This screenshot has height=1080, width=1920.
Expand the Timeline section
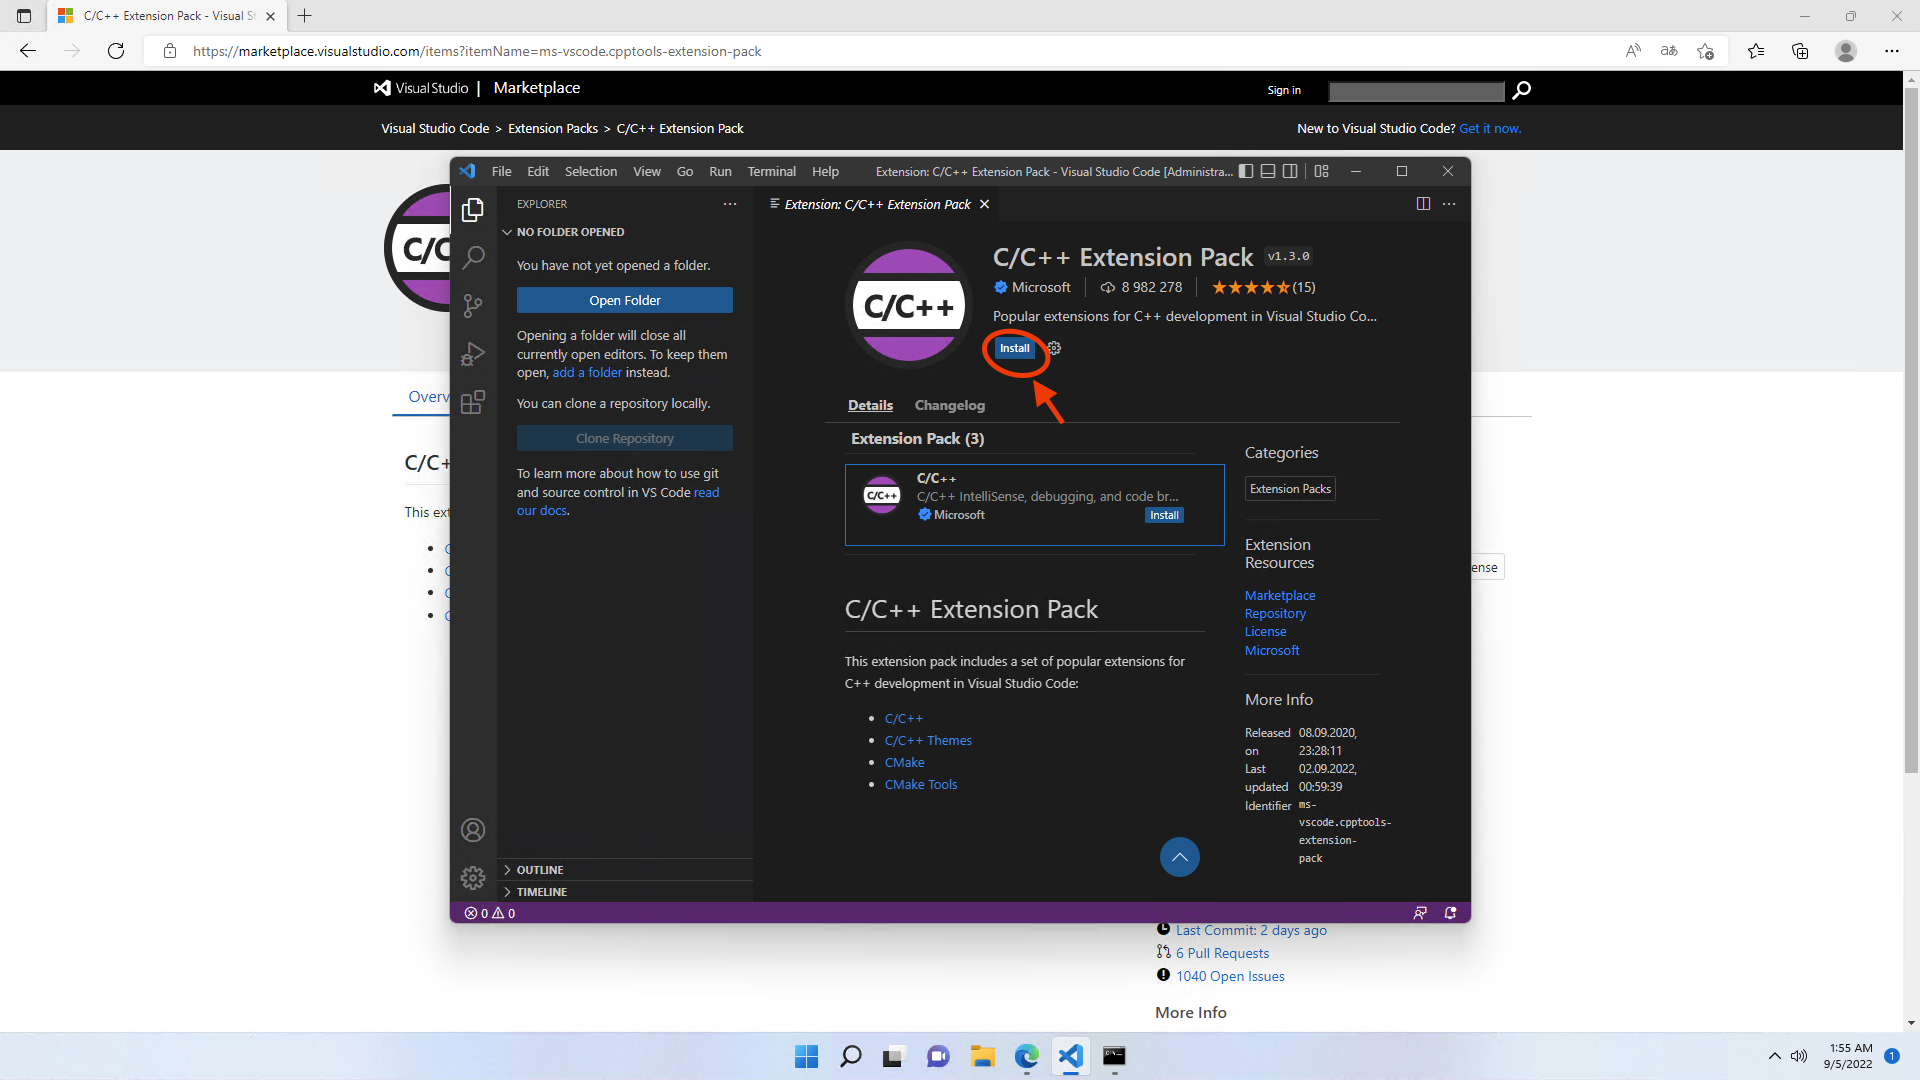pyautogui.click(x=541, y=891)
